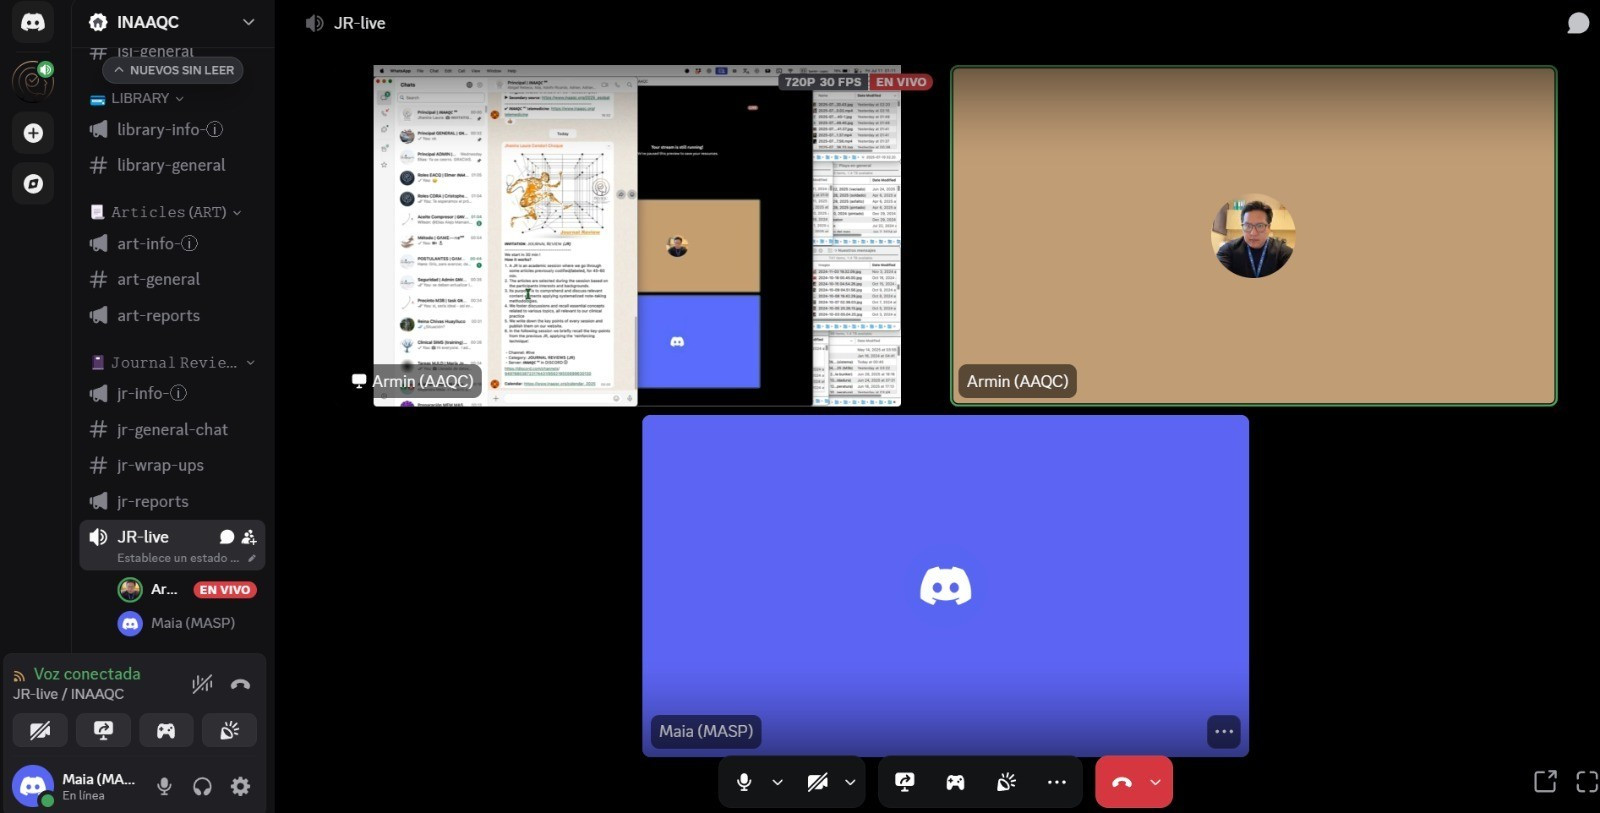This screenshot has width=1600, height=813.
Task: Toggle deafen with headphones icon
Action: pyautogui.click(x=202, y=787)
